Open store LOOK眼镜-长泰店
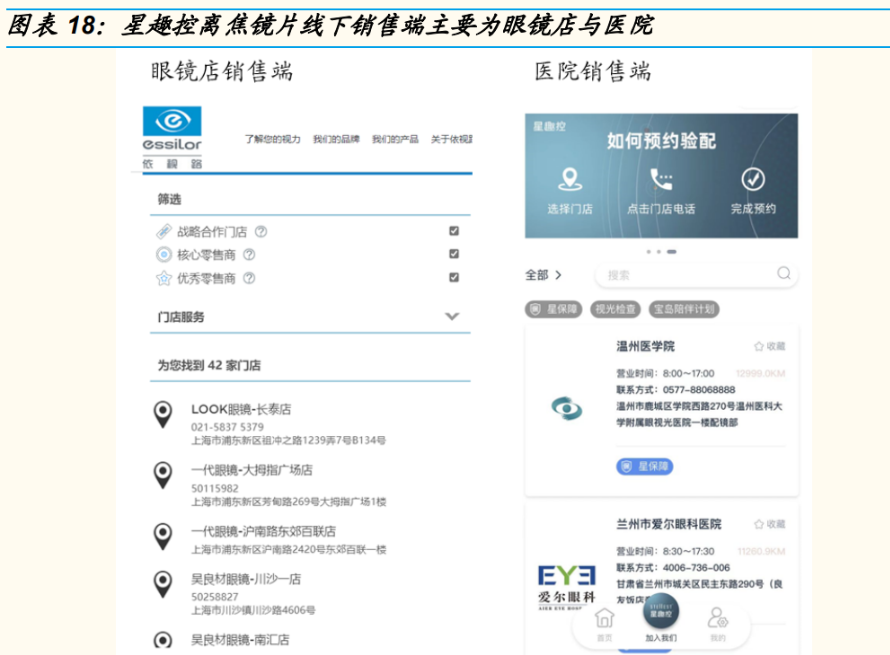 241,409
